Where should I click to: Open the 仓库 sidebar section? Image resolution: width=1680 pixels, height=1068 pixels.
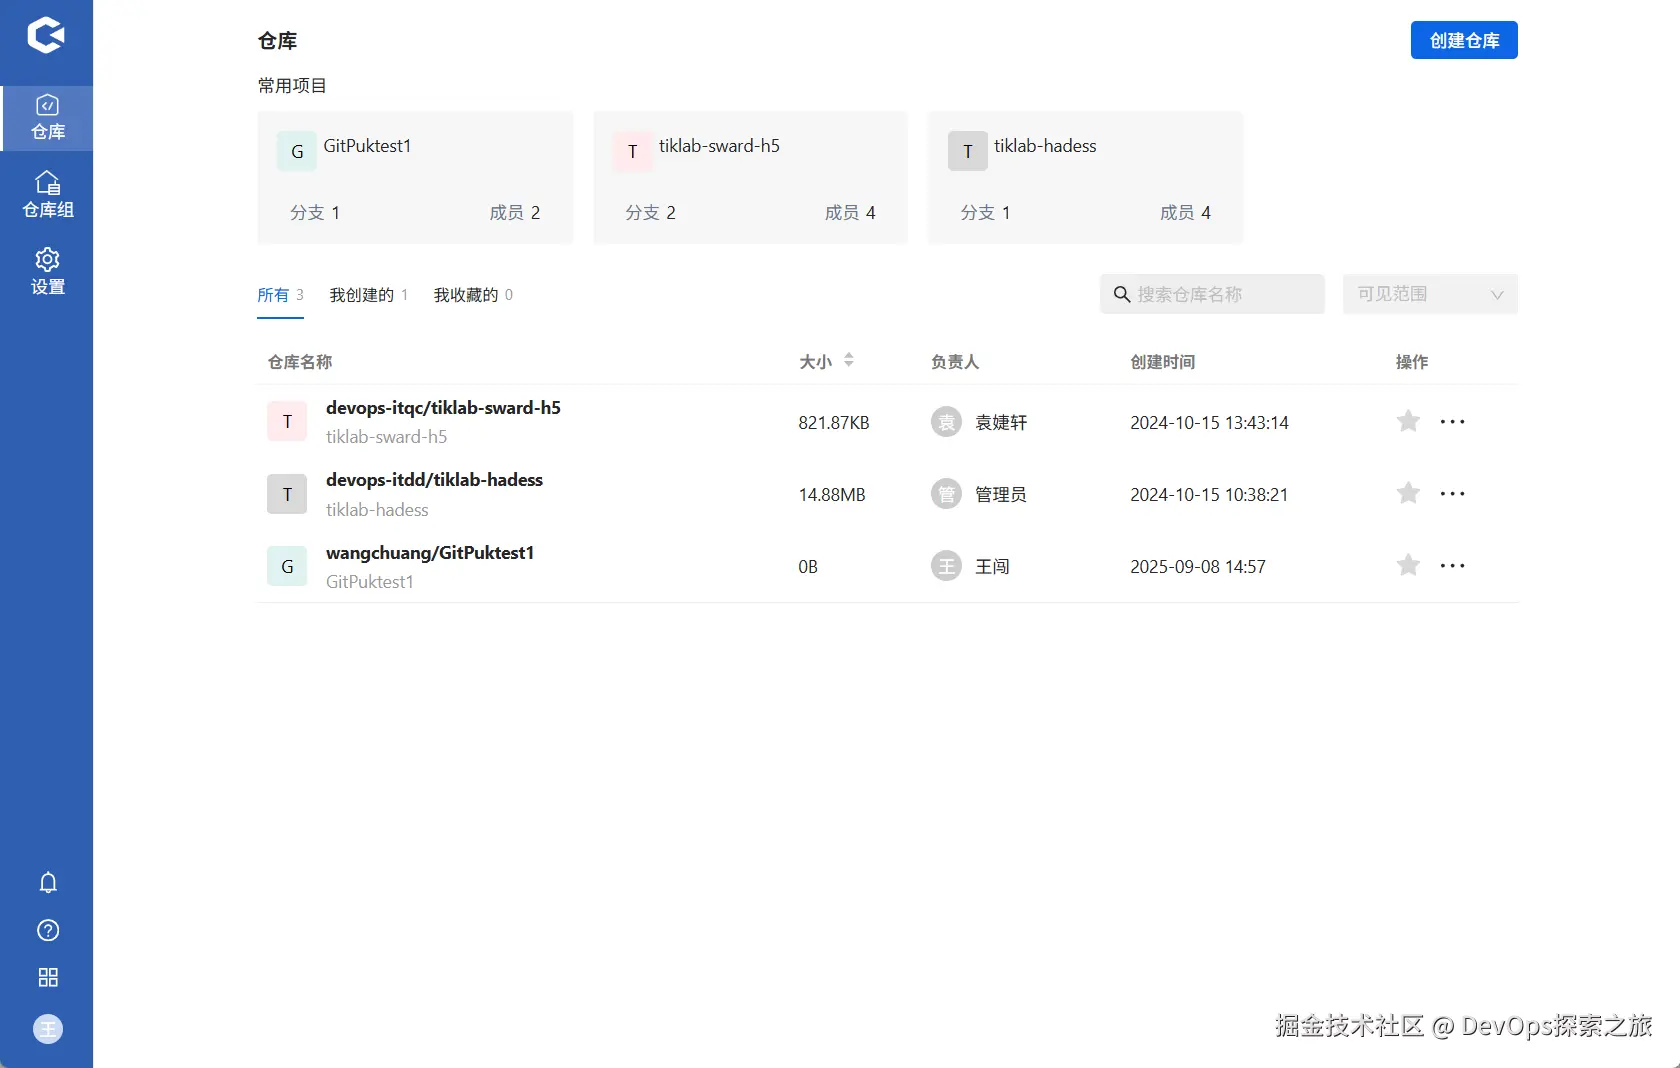pos(47,118)
